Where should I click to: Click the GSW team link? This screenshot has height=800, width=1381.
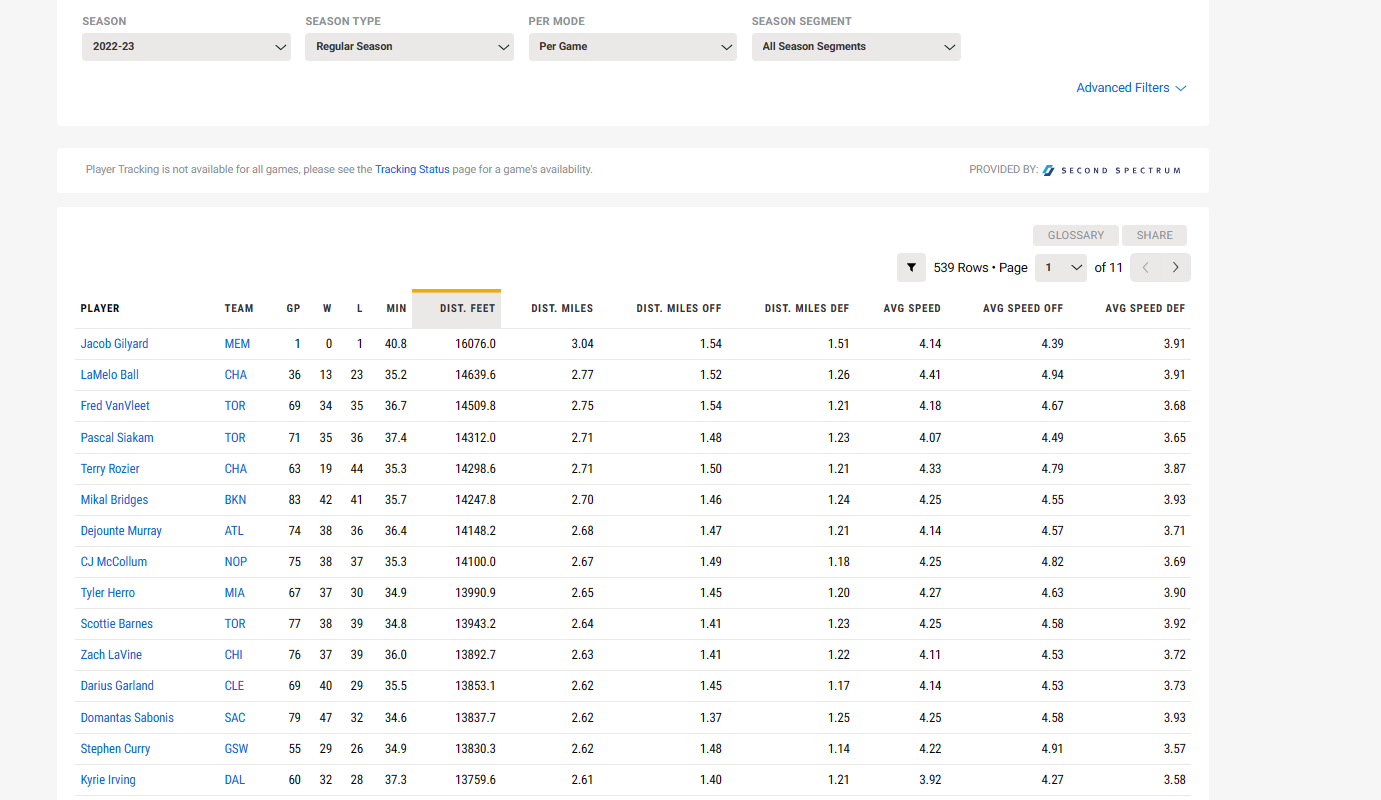click(x=236, y=749)
